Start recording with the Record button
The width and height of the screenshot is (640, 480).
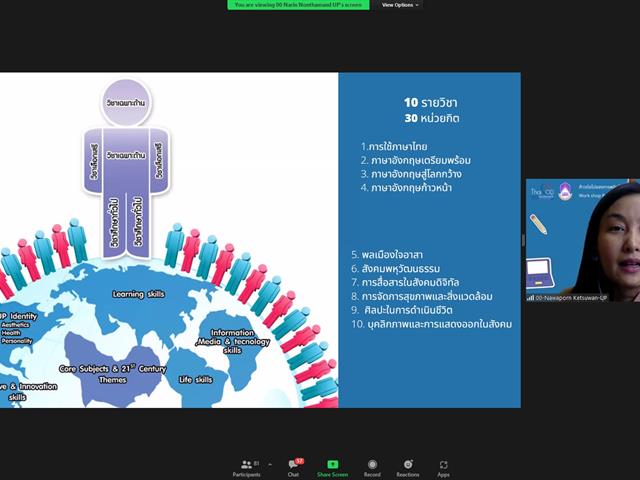point(372,468)
